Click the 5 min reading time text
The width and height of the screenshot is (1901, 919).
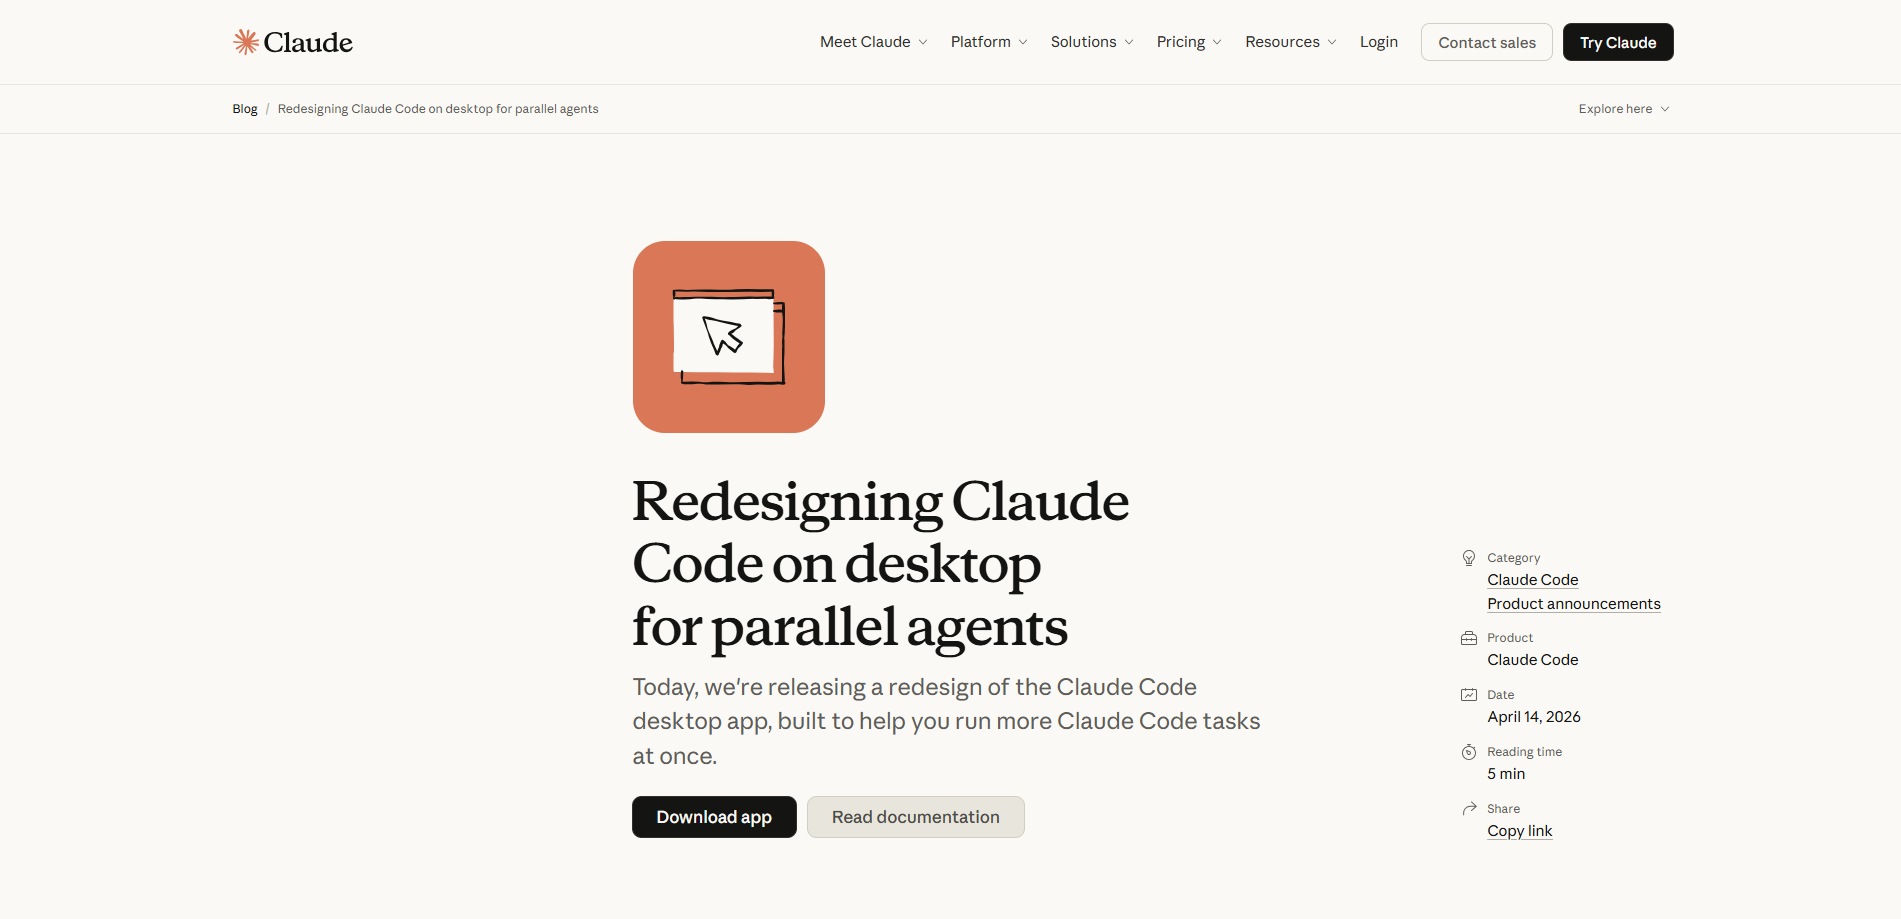click(1506, 774)
